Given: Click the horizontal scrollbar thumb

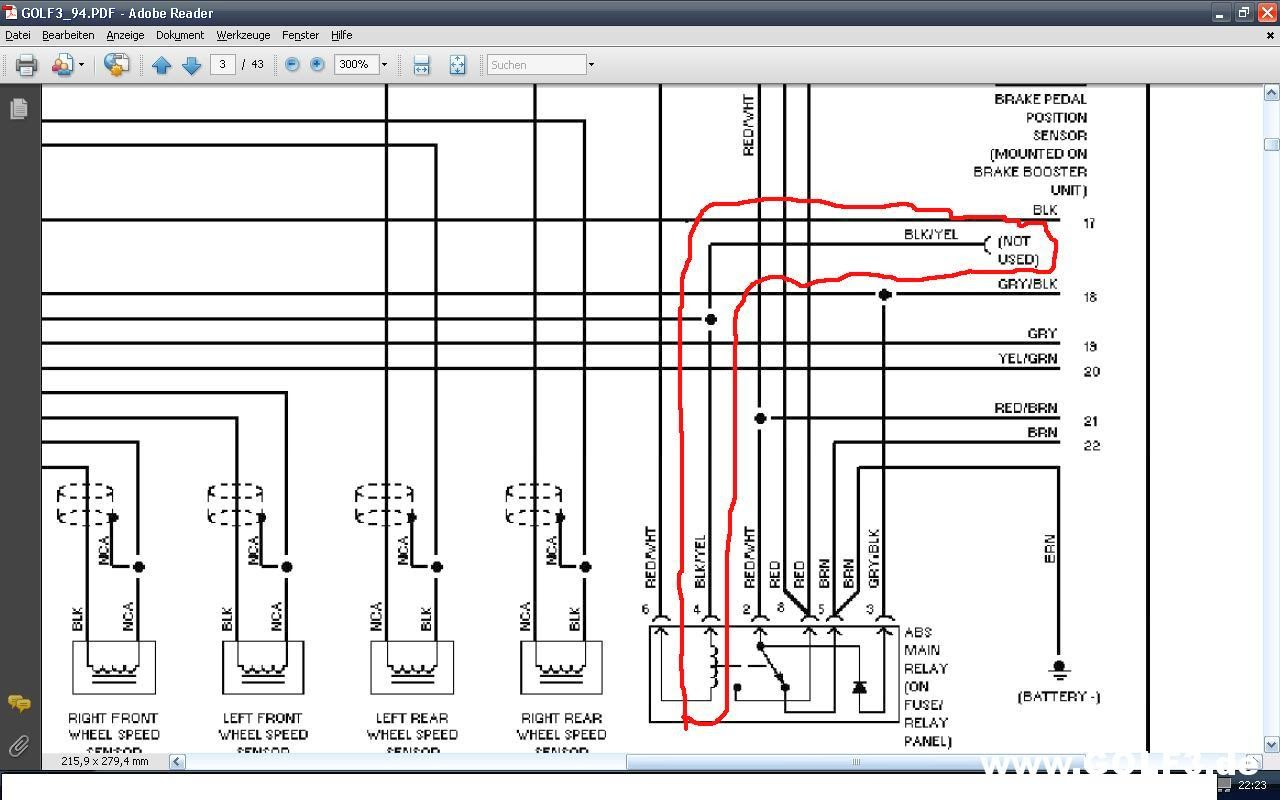Looking at the screenshot, I should (856, 761).
